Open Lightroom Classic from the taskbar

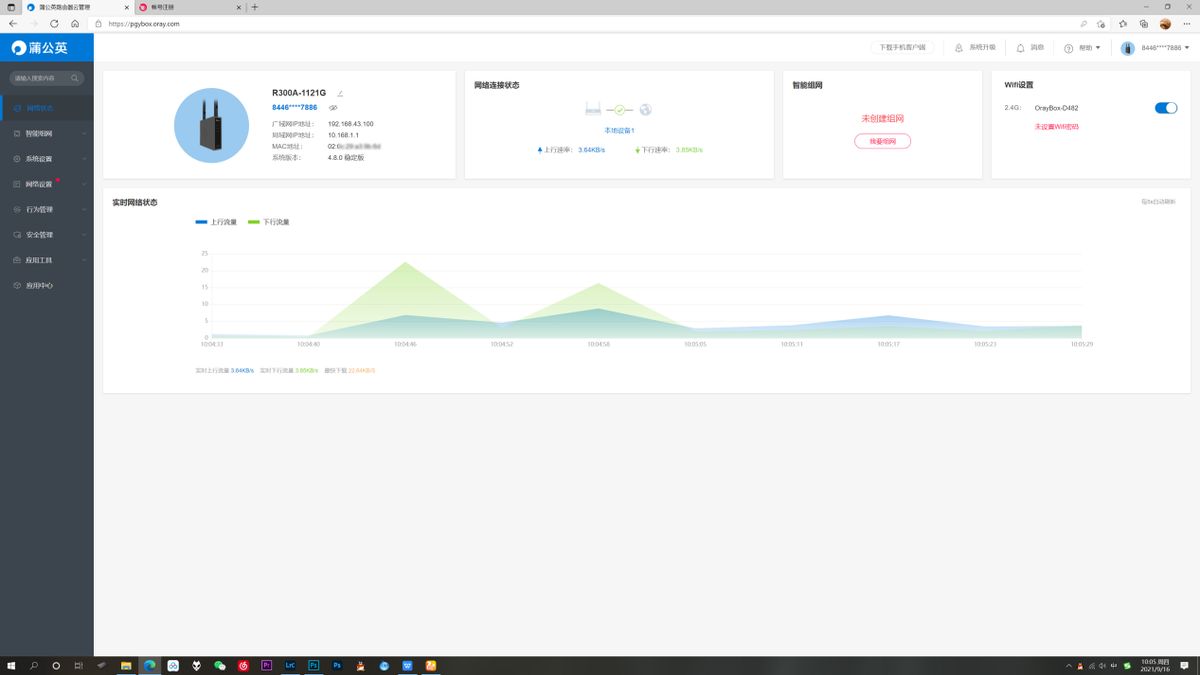[x=290, y=665]
